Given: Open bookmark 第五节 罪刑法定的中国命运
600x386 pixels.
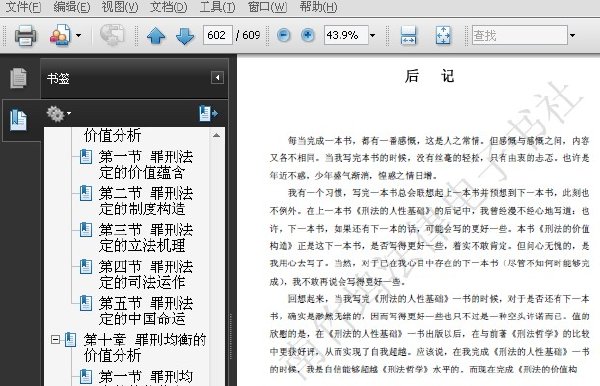Looking at the screenshot, I should pos(146,311).
